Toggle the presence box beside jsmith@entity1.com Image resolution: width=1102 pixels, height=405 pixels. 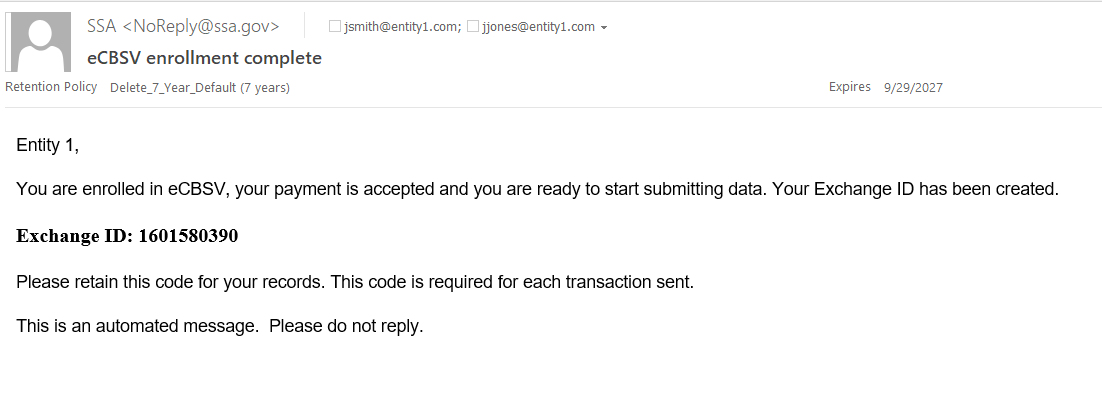335,27
